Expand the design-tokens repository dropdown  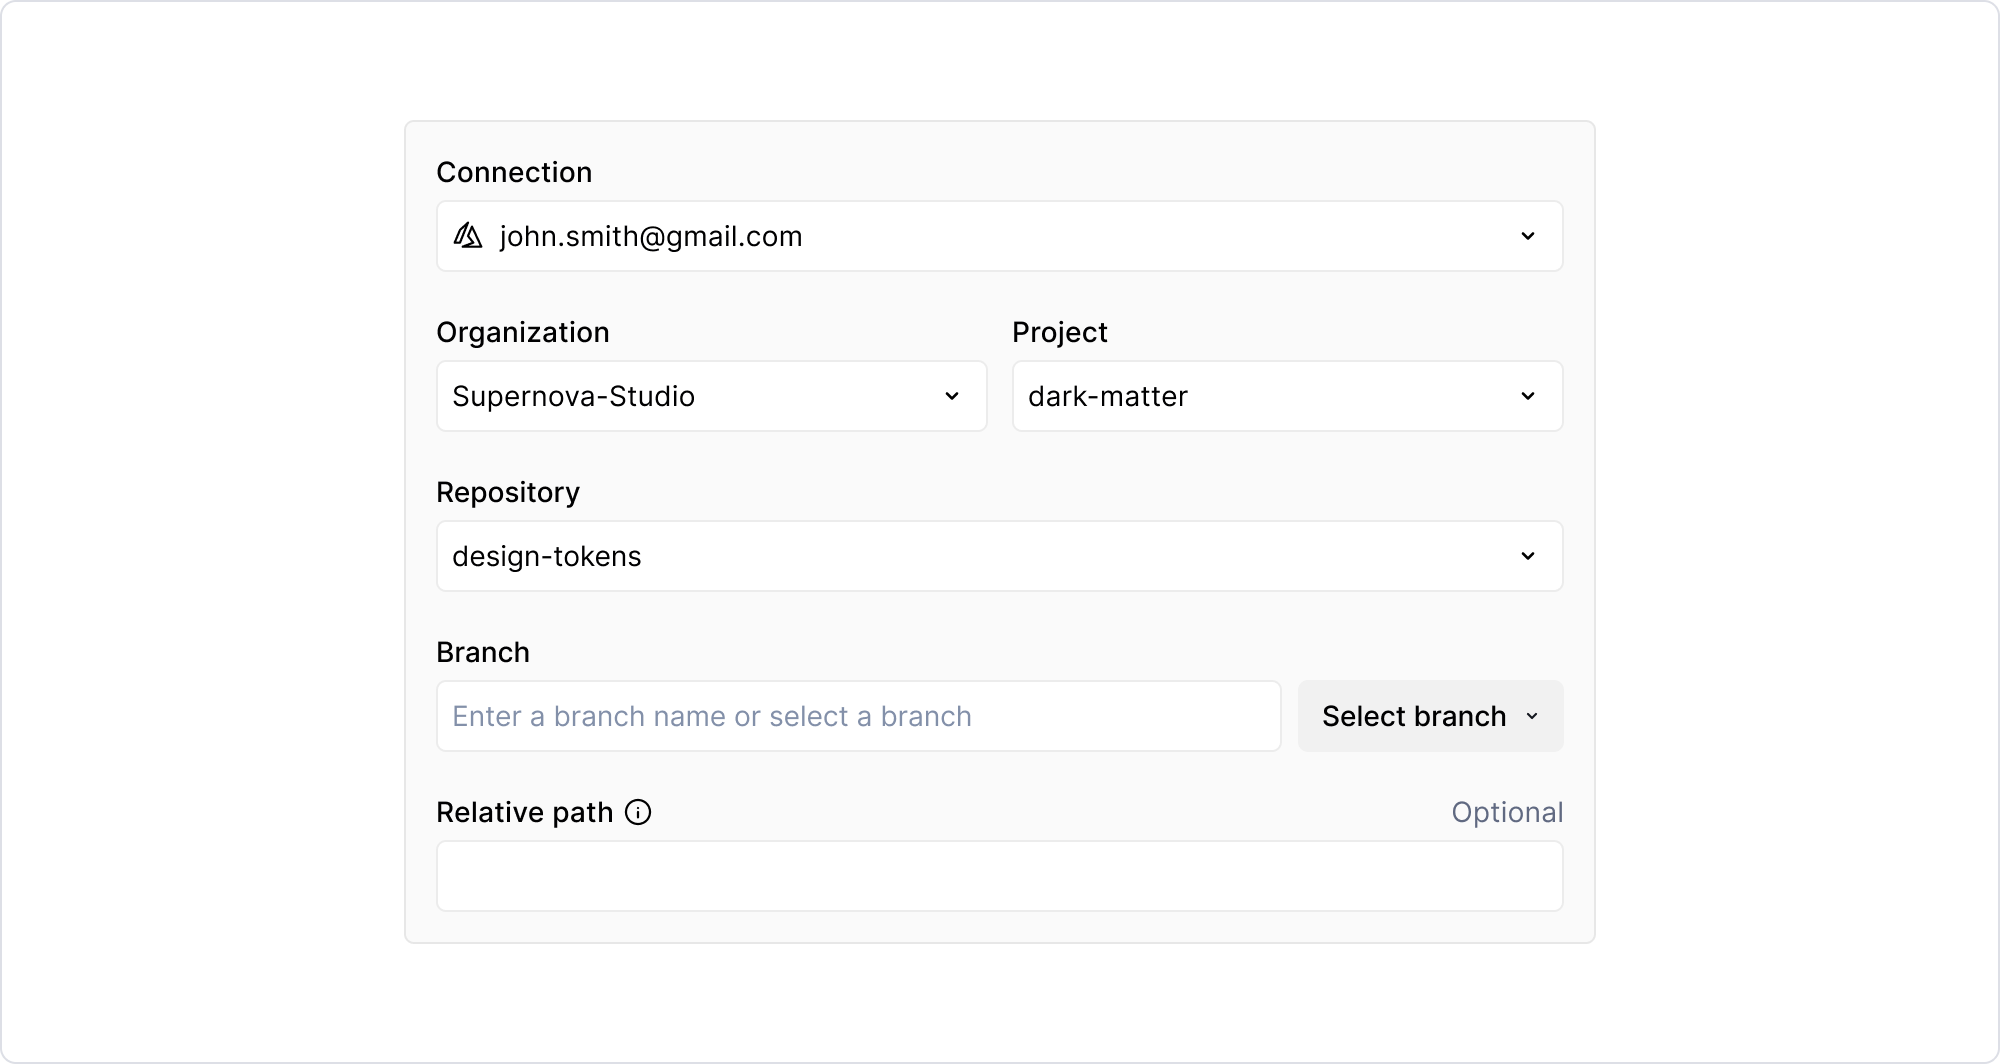click(x=998, y=556)
